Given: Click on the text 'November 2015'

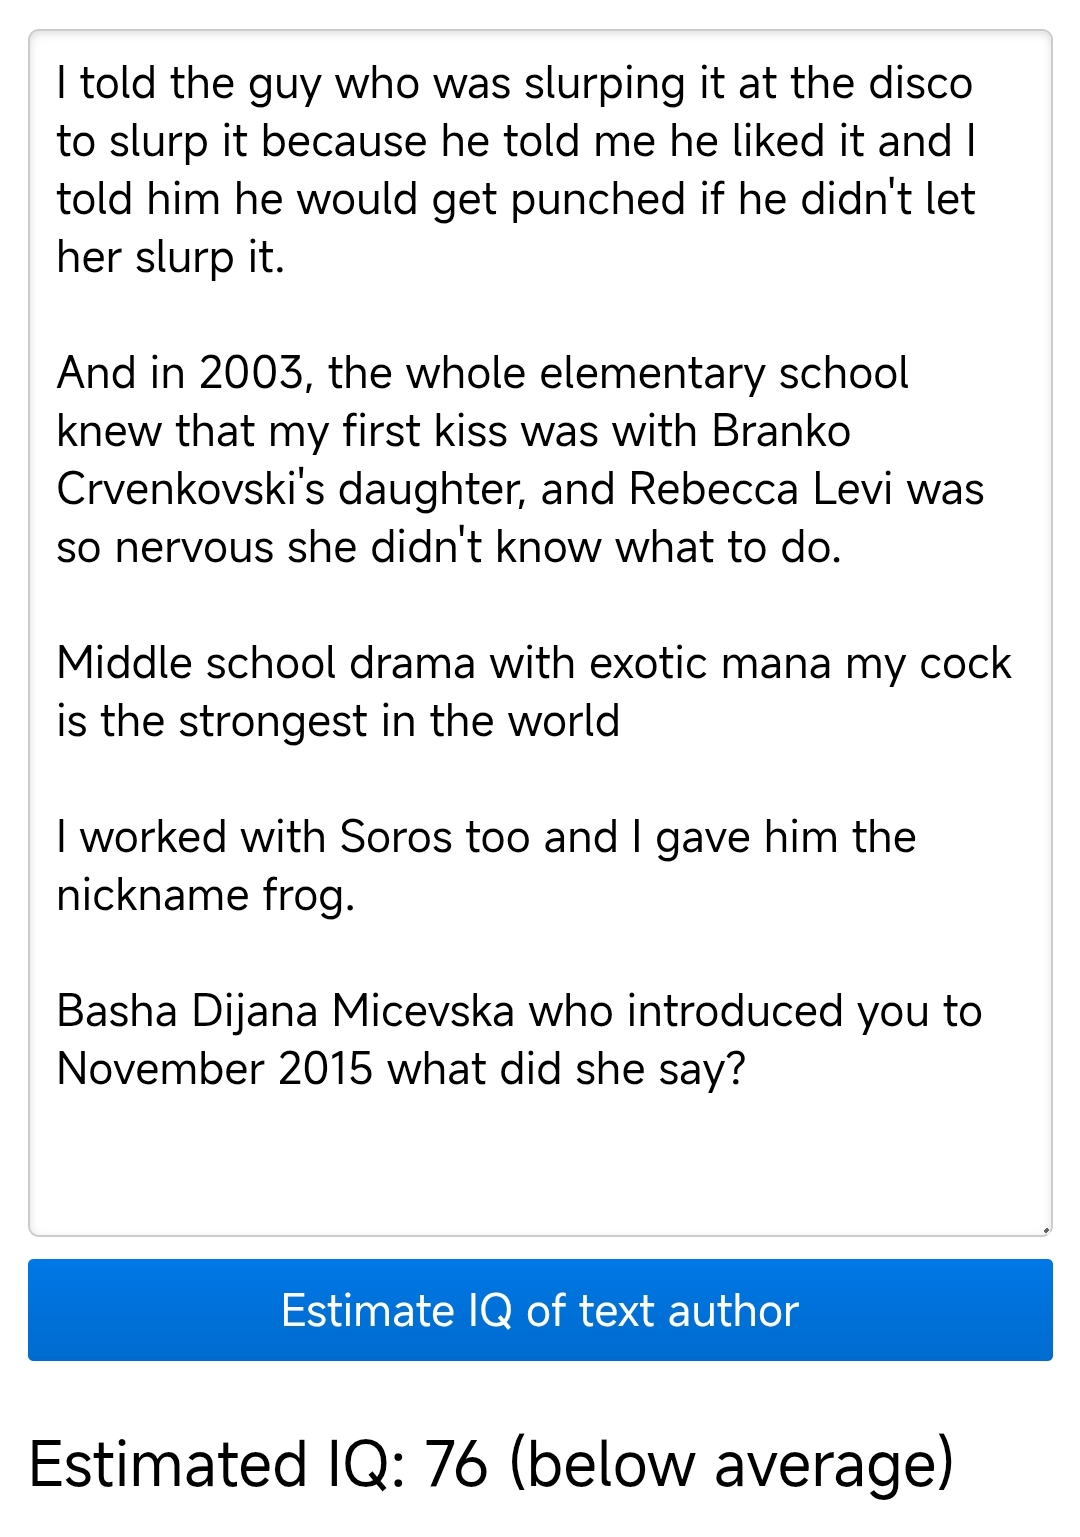Looking at the screenshot, I should point(215,1069).
